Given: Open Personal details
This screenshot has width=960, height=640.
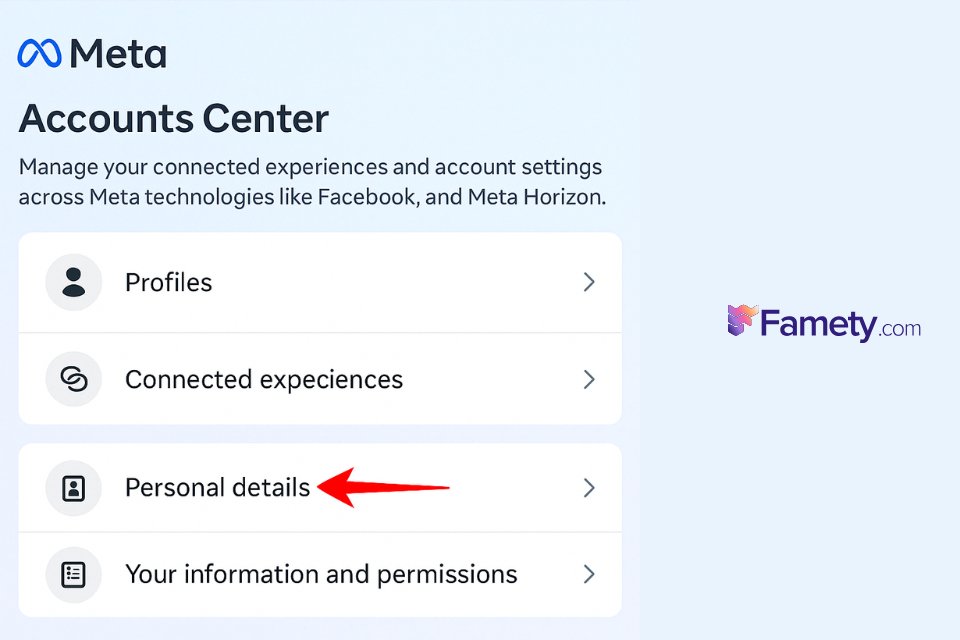Looking at the screenshot, I should coord(216,487).
